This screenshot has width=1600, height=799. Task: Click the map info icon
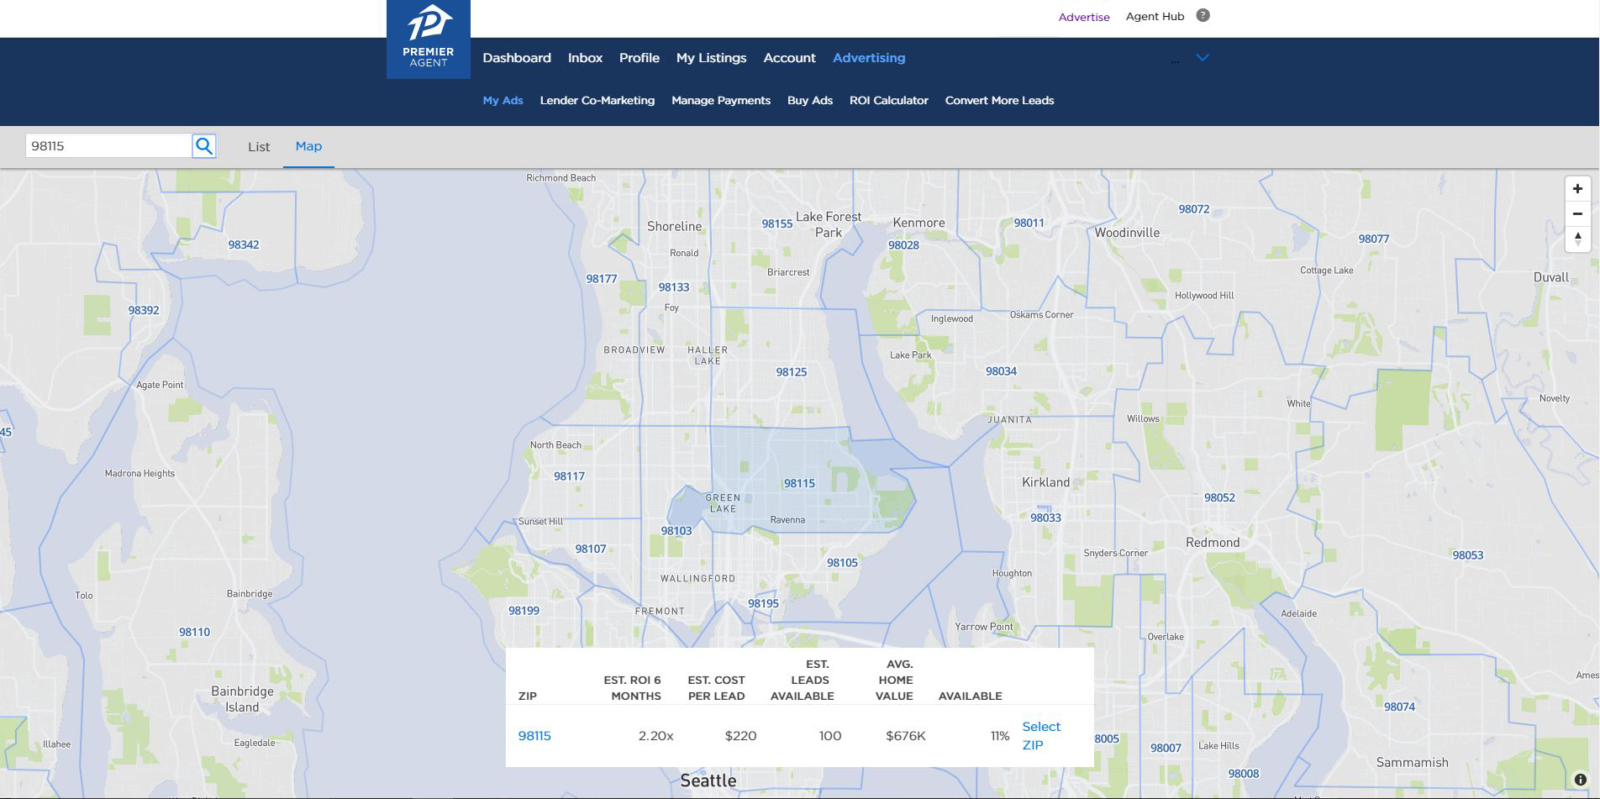(x=1580, y=780)
